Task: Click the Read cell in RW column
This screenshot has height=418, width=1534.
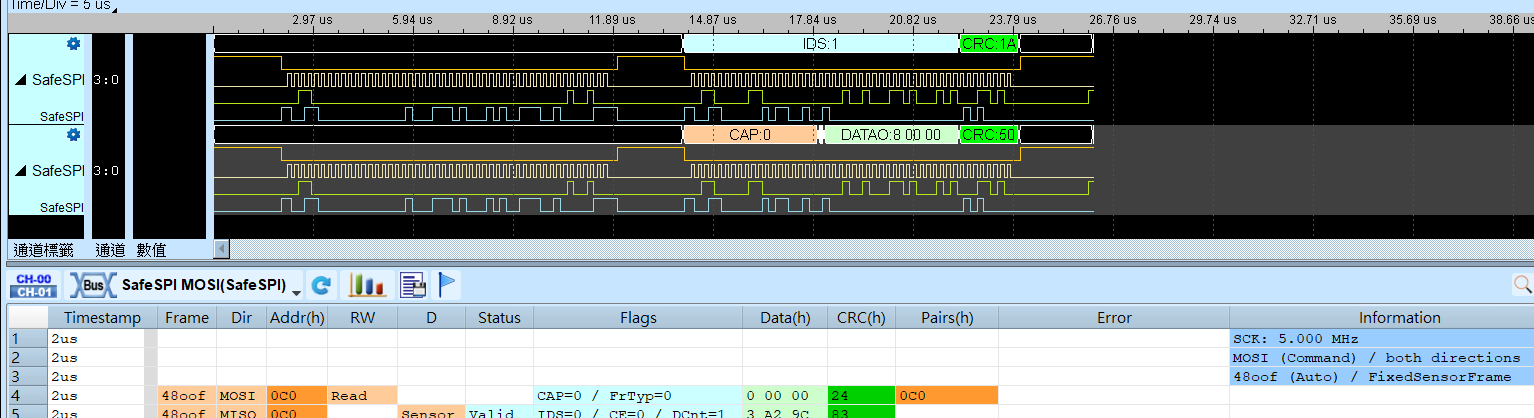Action: pos(361,395)
